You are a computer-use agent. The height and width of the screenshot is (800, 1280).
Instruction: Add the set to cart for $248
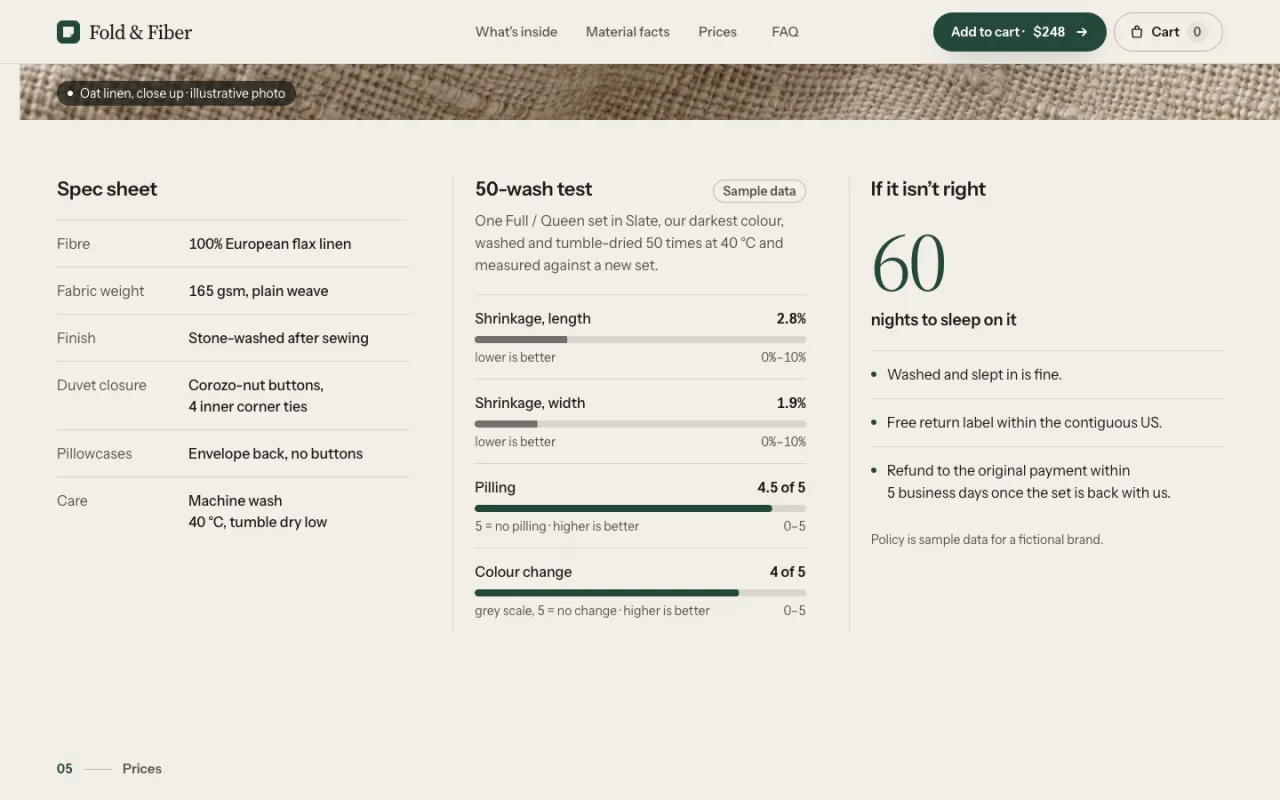pos(1020,32)
